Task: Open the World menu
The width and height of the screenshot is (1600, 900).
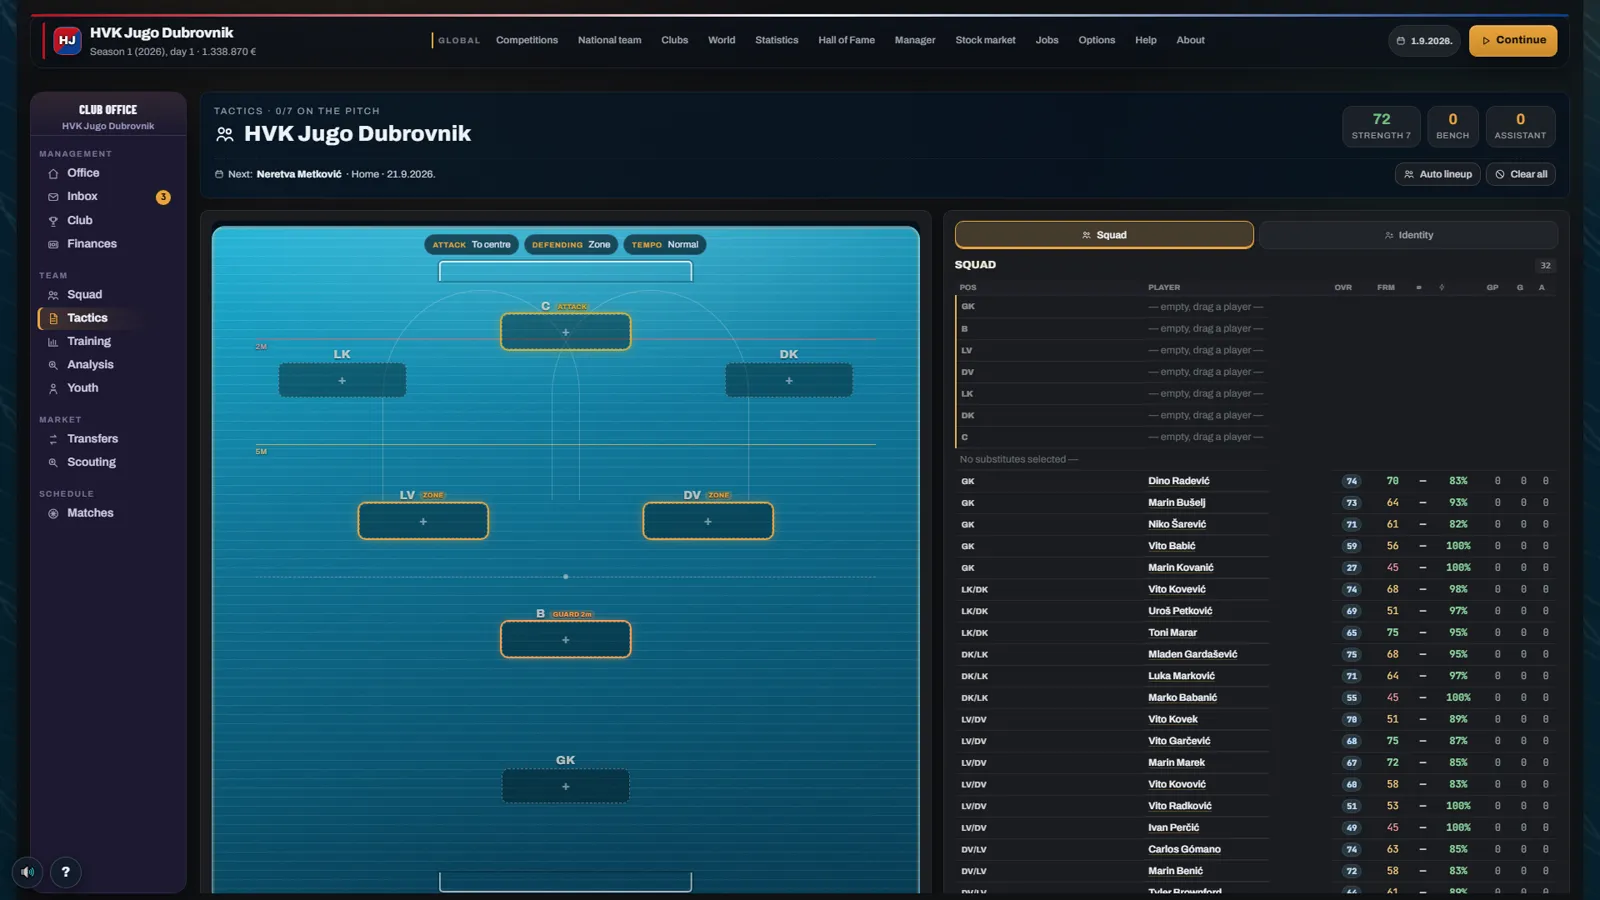Action: (722, 41)
